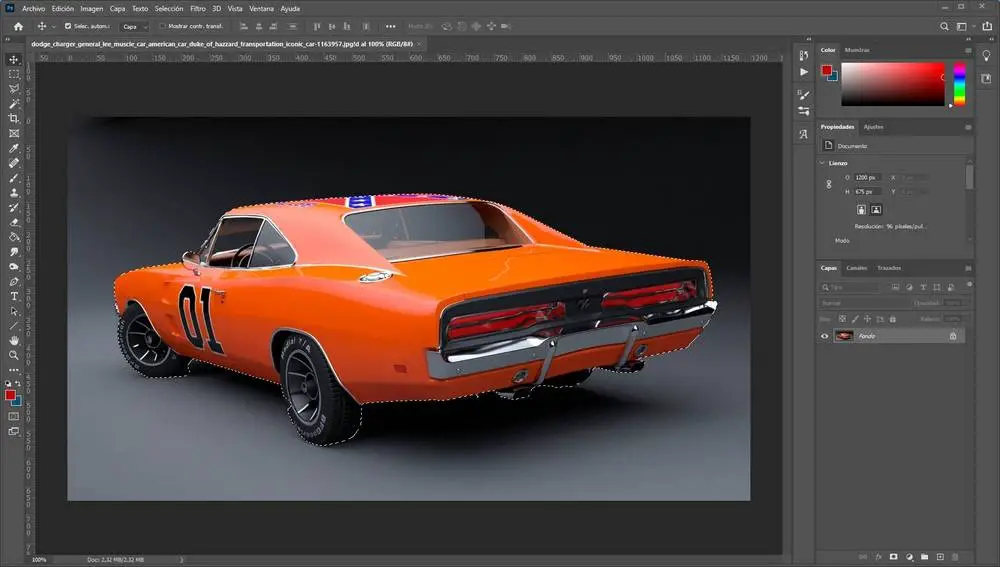Select the Clone Stamp tool
Screen dimensions: 1000x567
[x=14, y=193]
